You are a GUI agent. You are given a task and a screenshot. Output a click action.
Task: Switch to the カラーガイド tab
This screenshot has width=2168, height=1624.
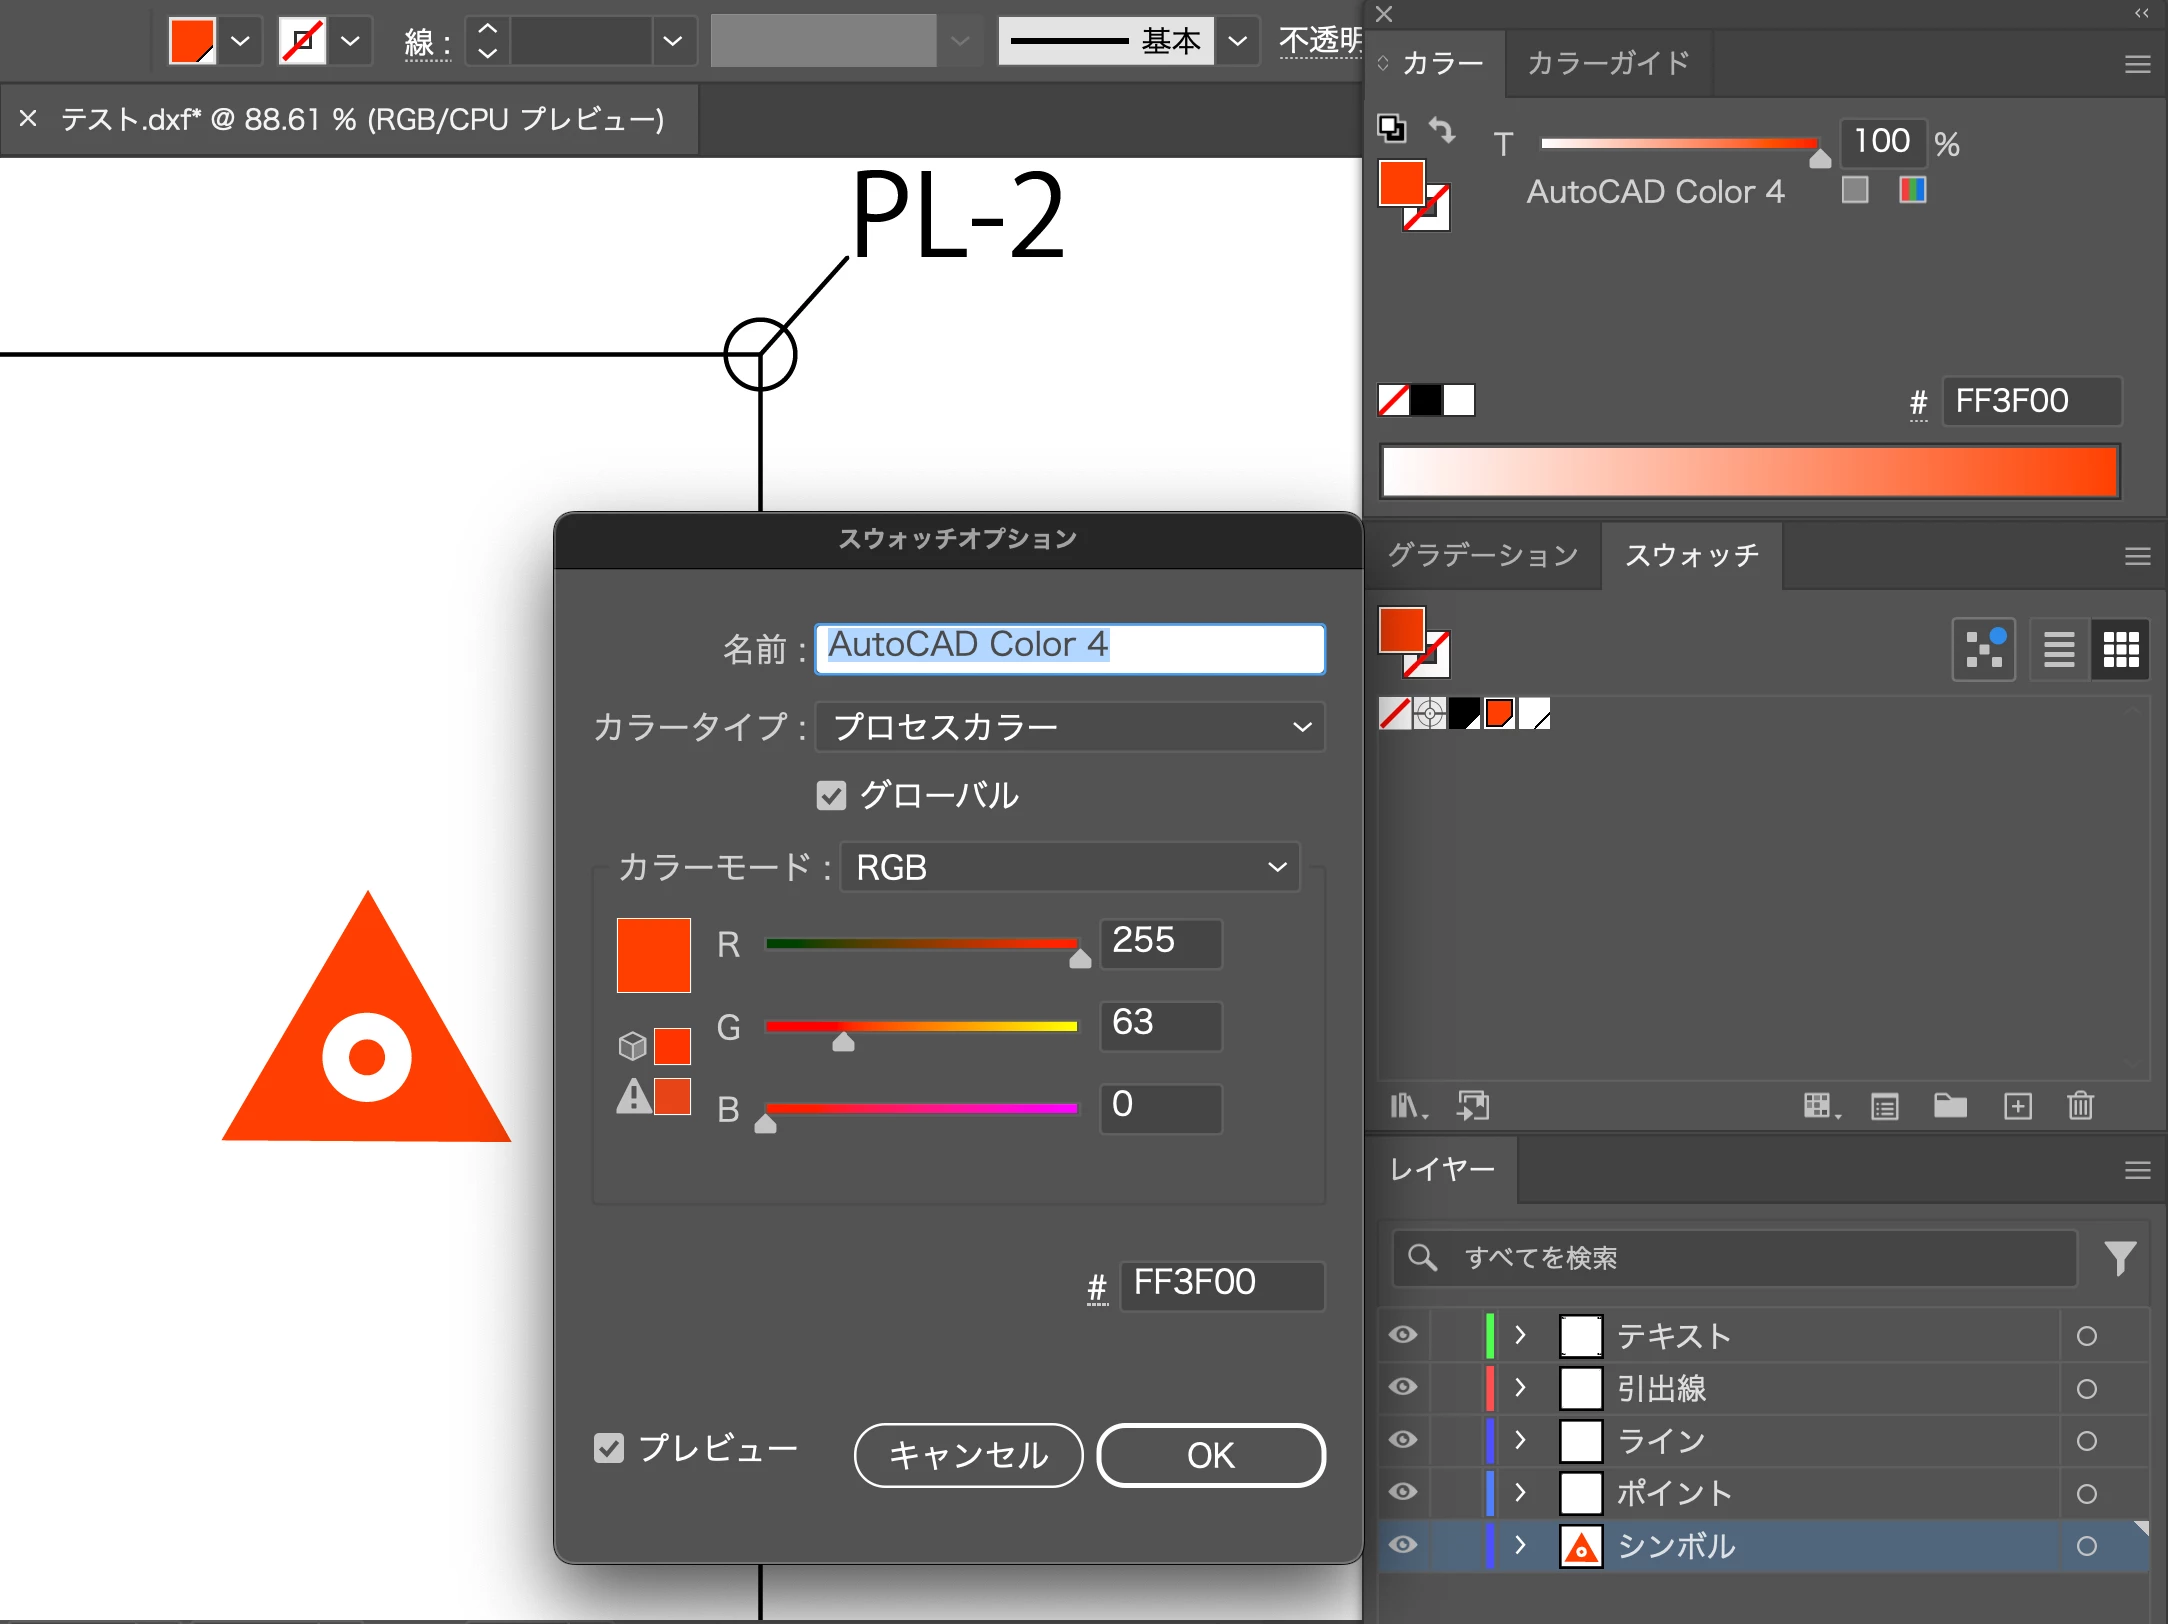[x=1608, y=64]
